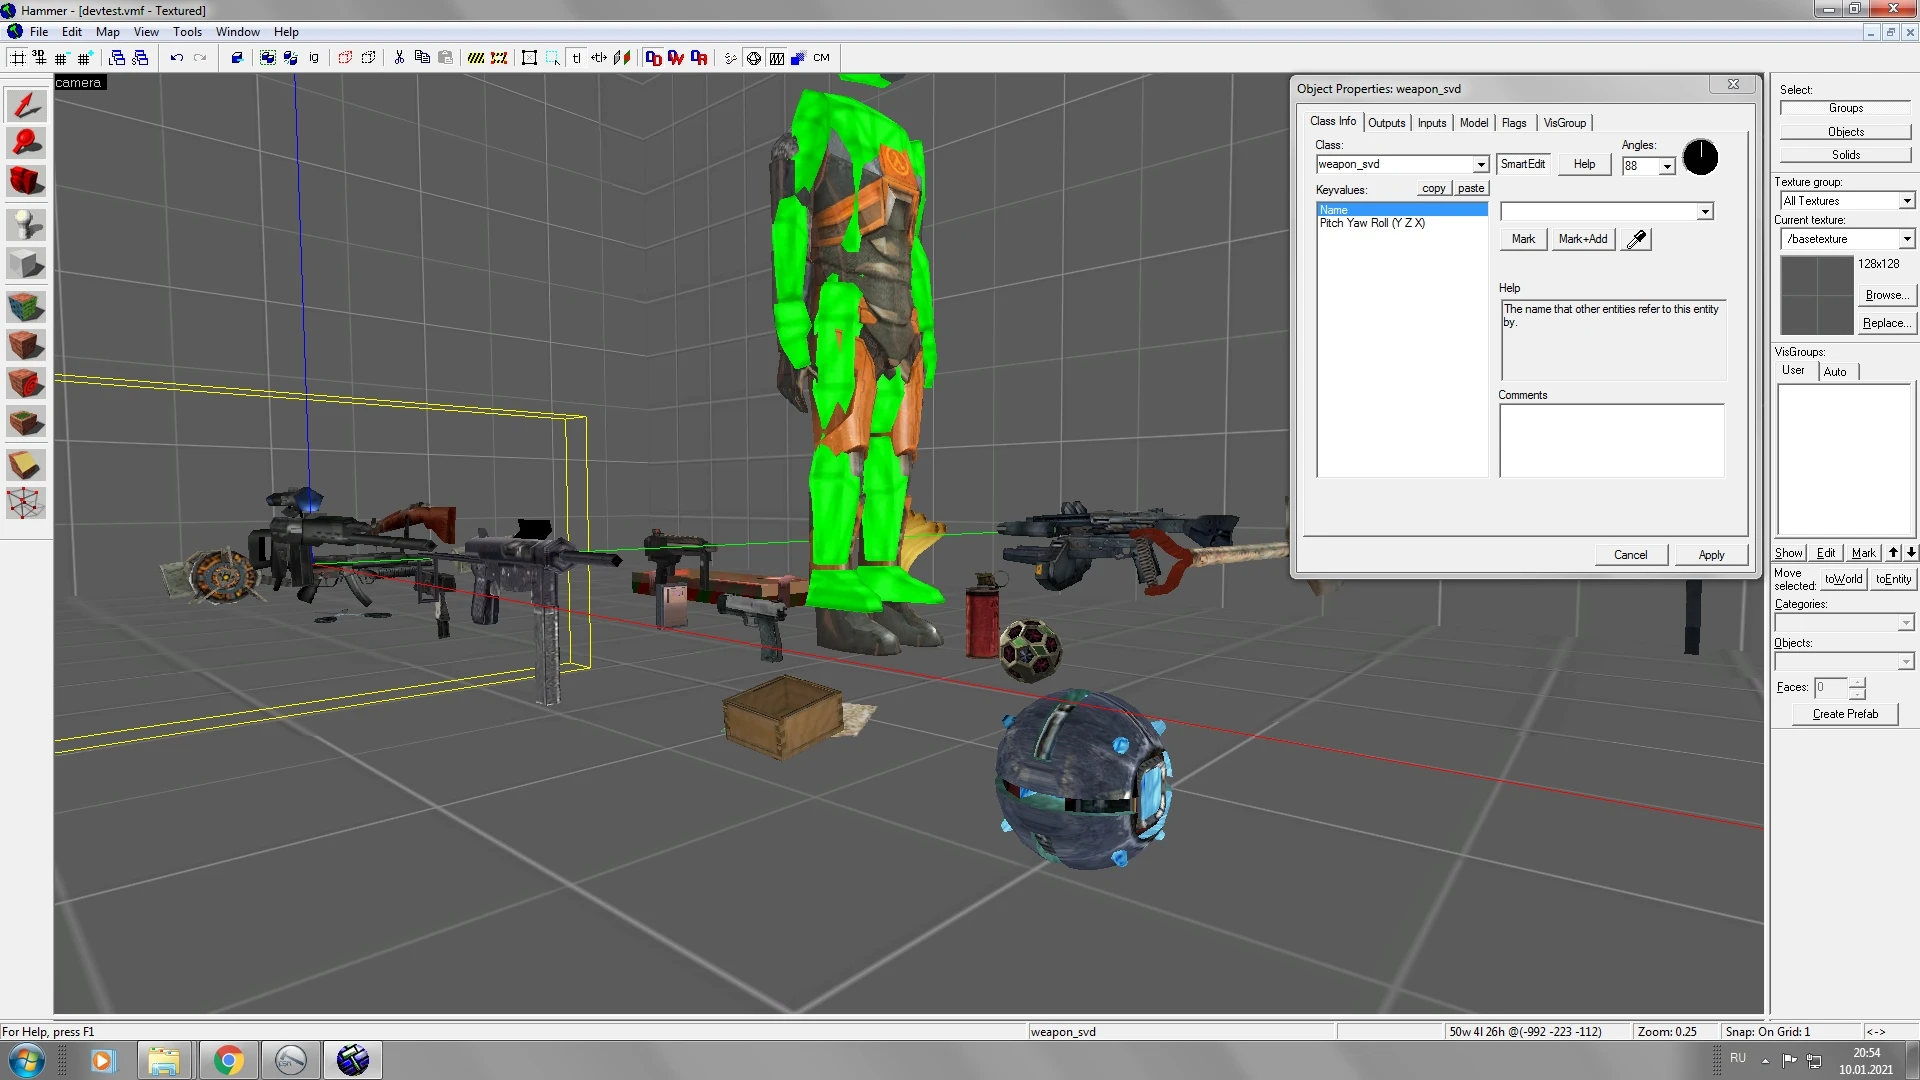Select the Camera tool in the left toolbar

(26, 181)
